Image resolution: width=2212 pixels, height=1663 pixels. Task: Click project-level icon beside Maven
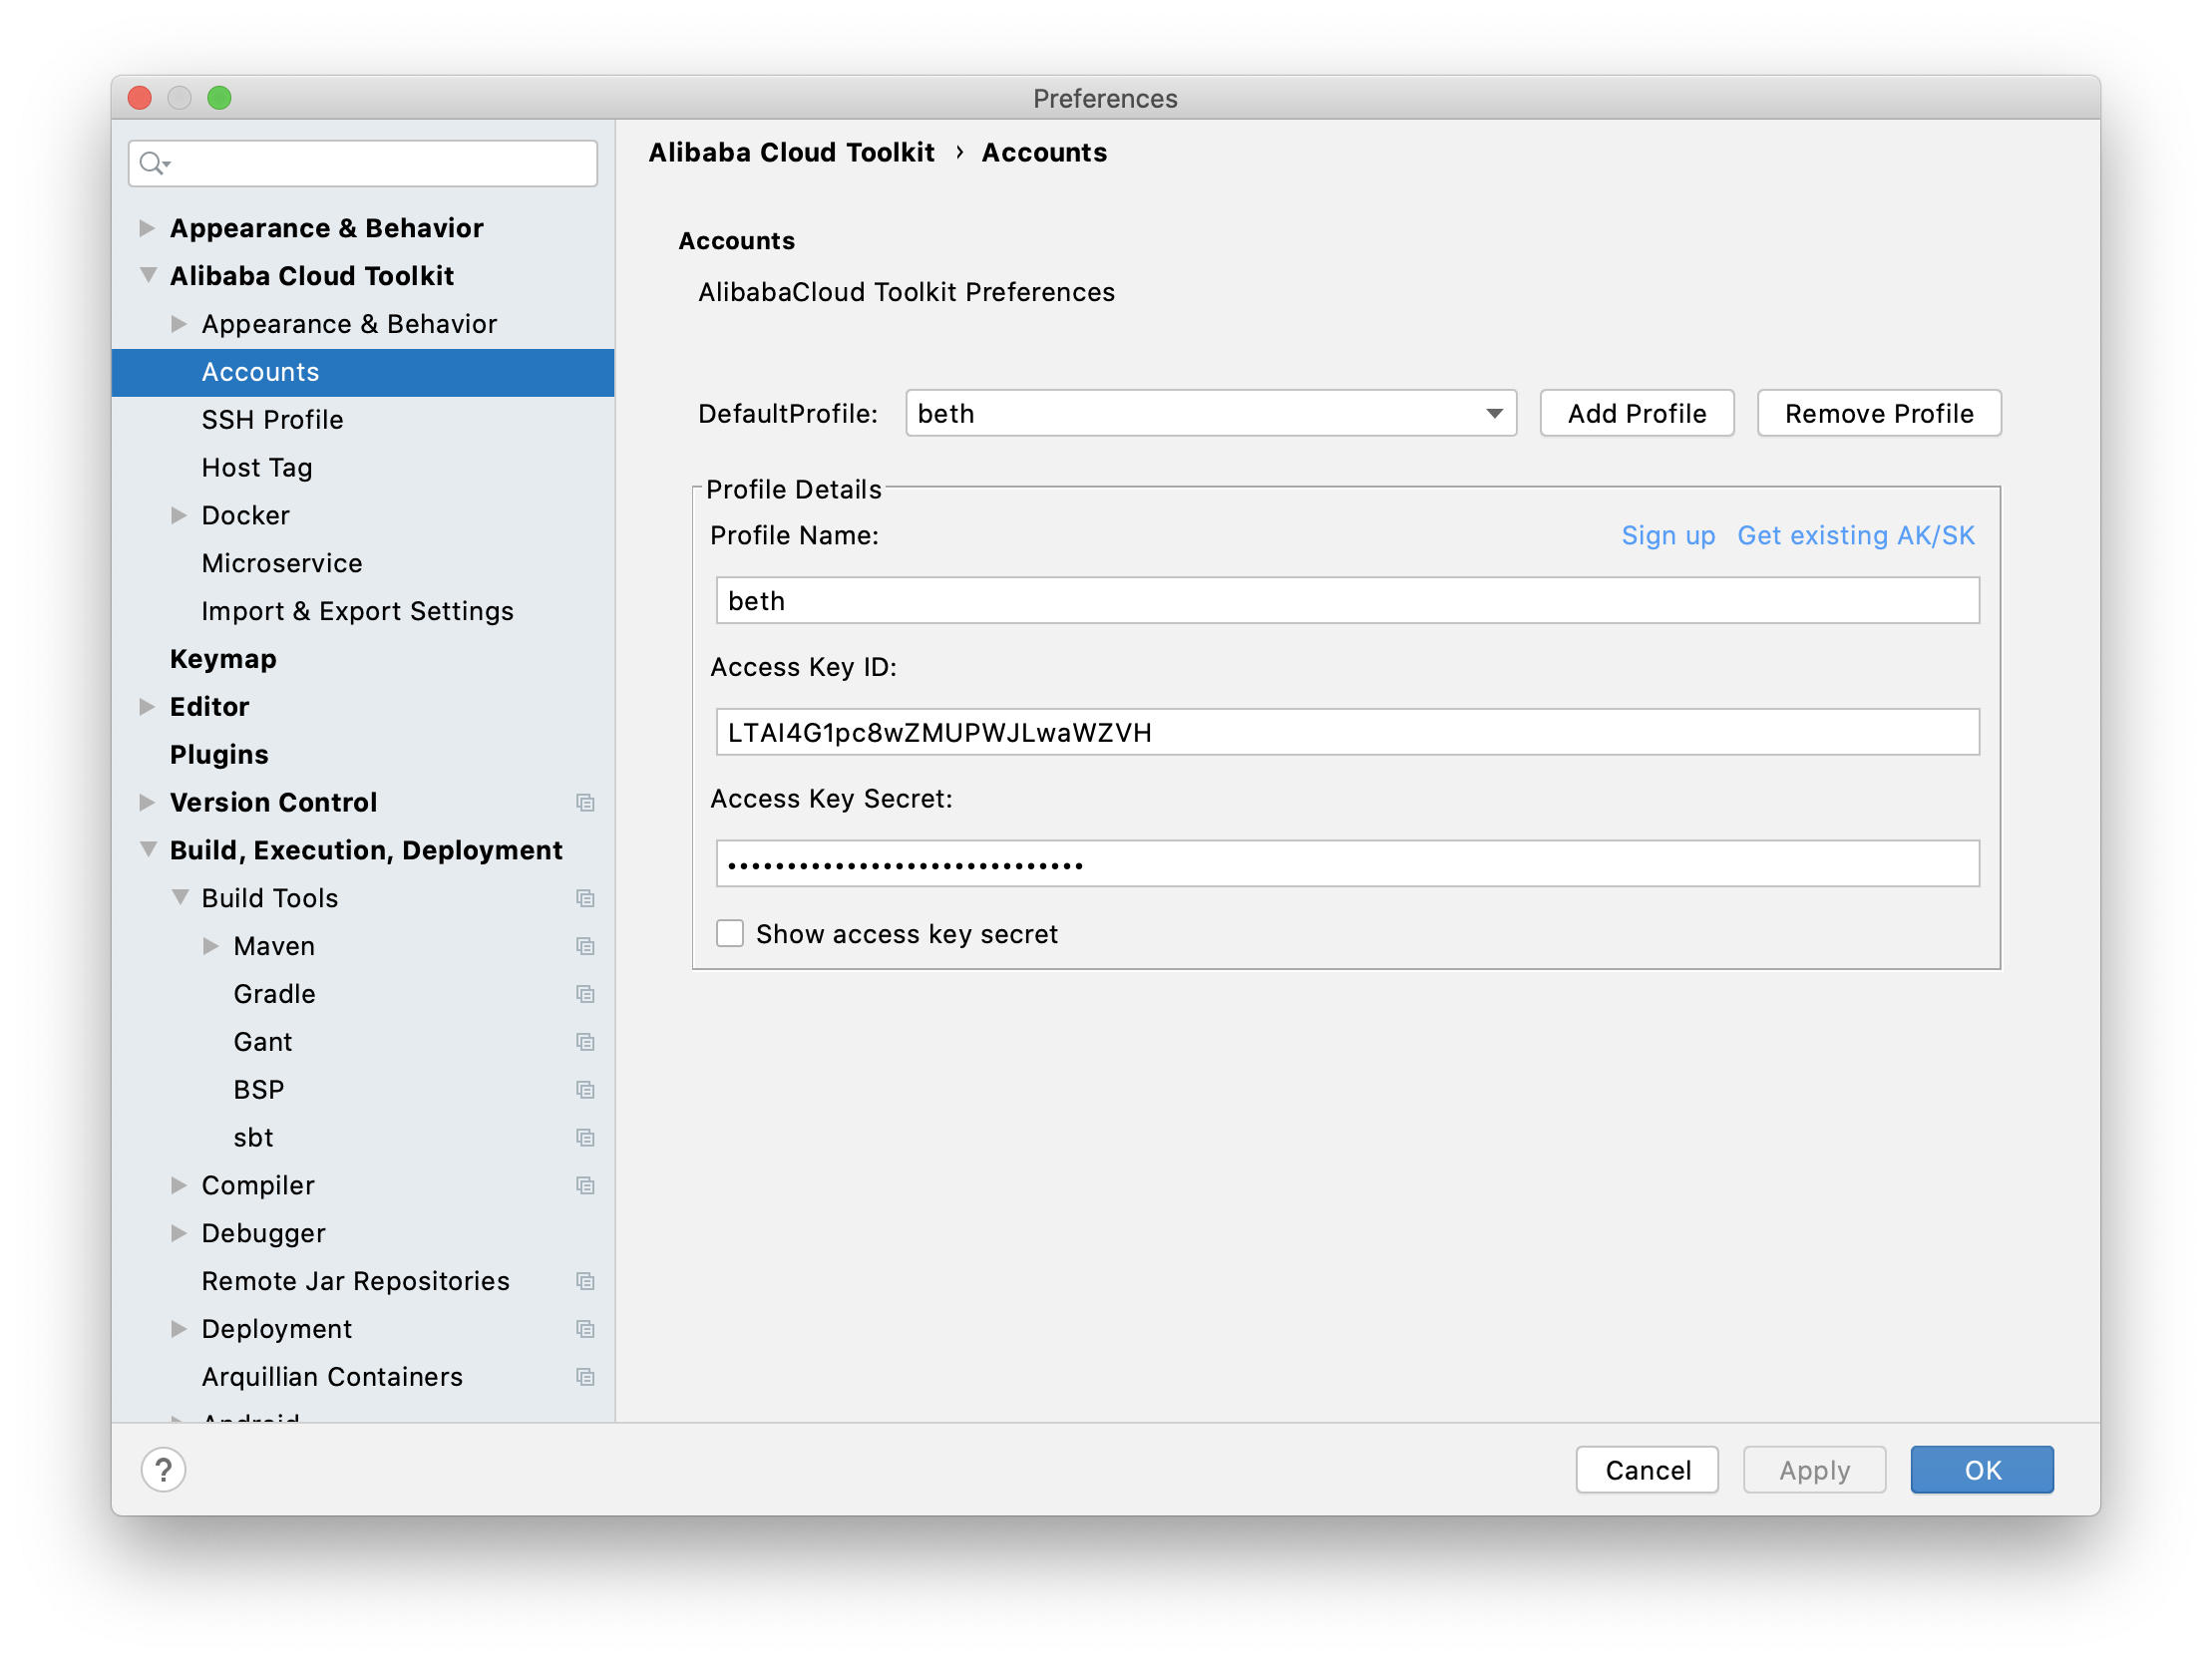coord(585,946)
